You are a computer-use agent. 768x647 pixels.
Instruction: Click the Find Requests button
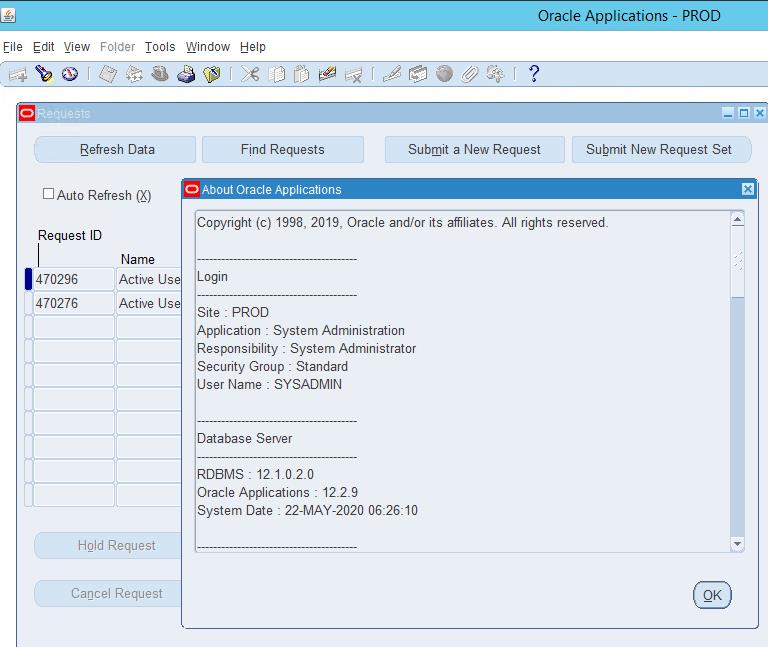(x=283, y=149)
